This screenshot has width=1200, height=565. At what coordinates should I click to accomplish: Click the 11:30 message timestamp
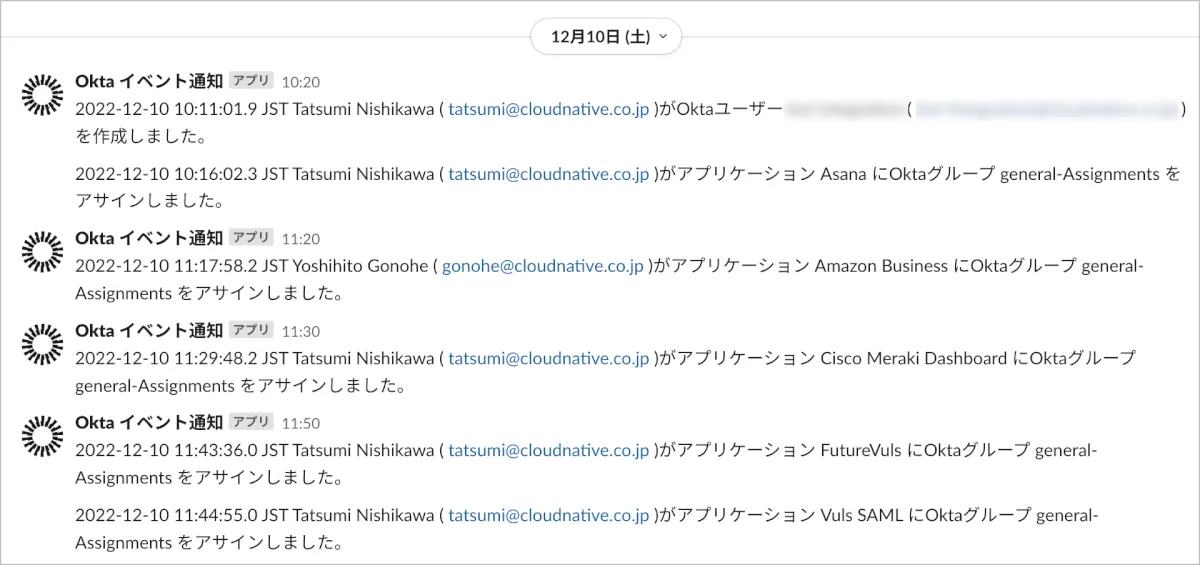pyautogui.click(x=301, y=331)
